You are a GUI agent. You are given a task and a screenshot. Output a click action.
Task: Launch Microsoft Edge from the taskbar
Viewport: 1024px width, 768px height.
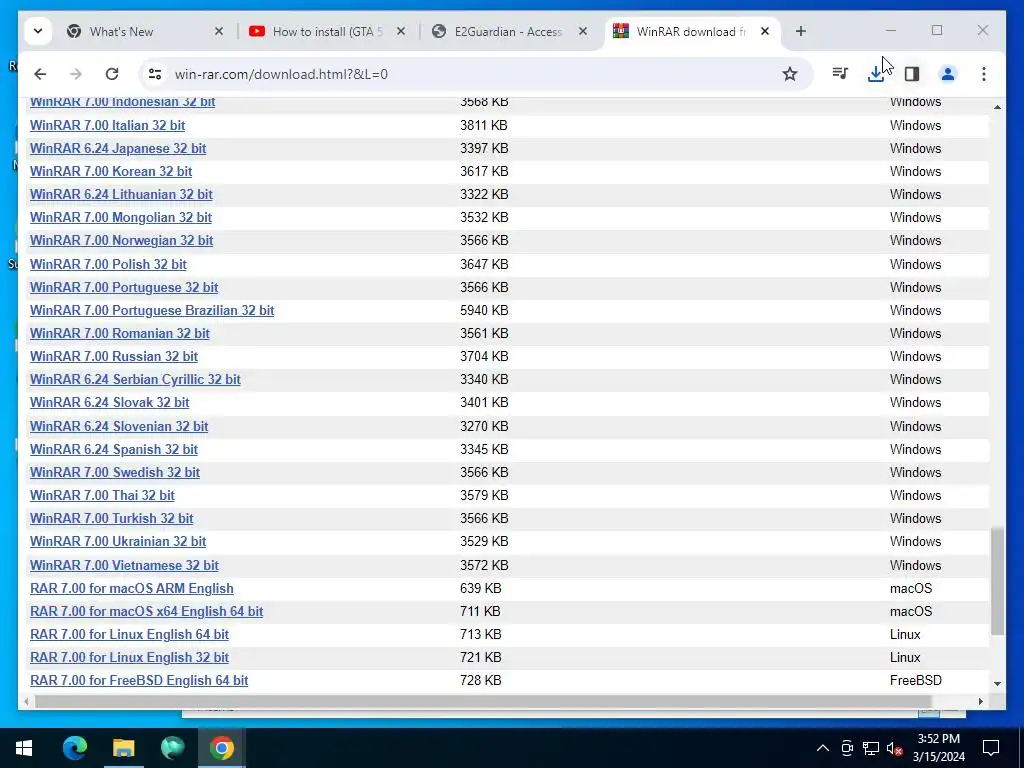[74, 748]
